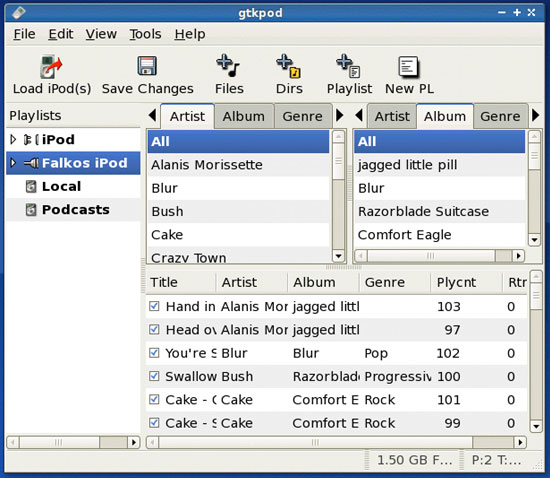Screen dimensions: 550x478
Task: Select Podcasts playlist entry
Action: pos(73,210)
